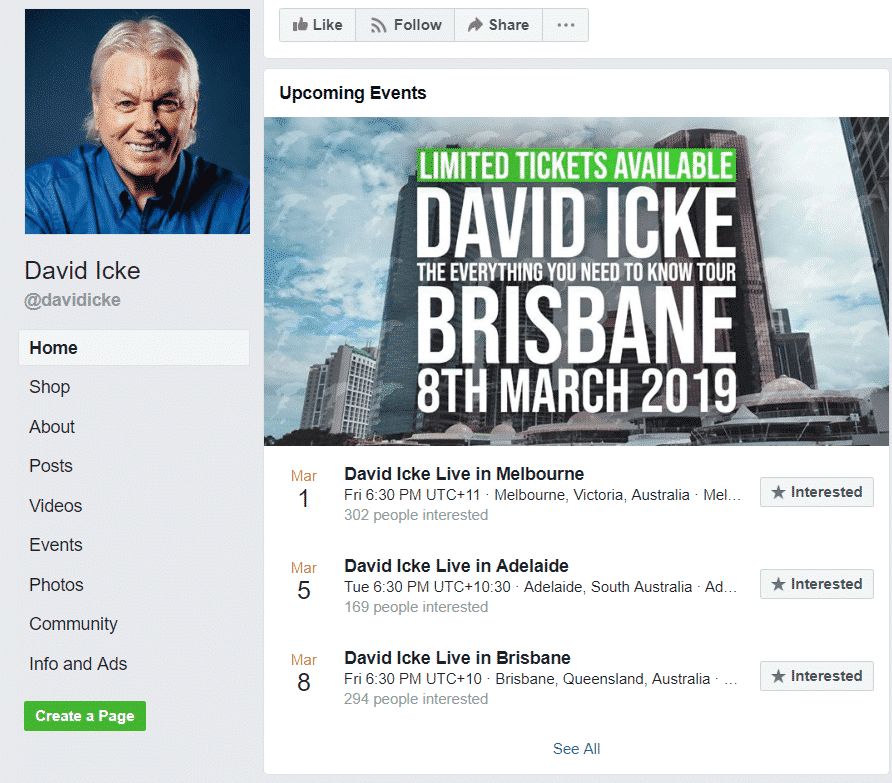Open the Photos section
Screen dimensions: 892x783
tap(56, 585)
